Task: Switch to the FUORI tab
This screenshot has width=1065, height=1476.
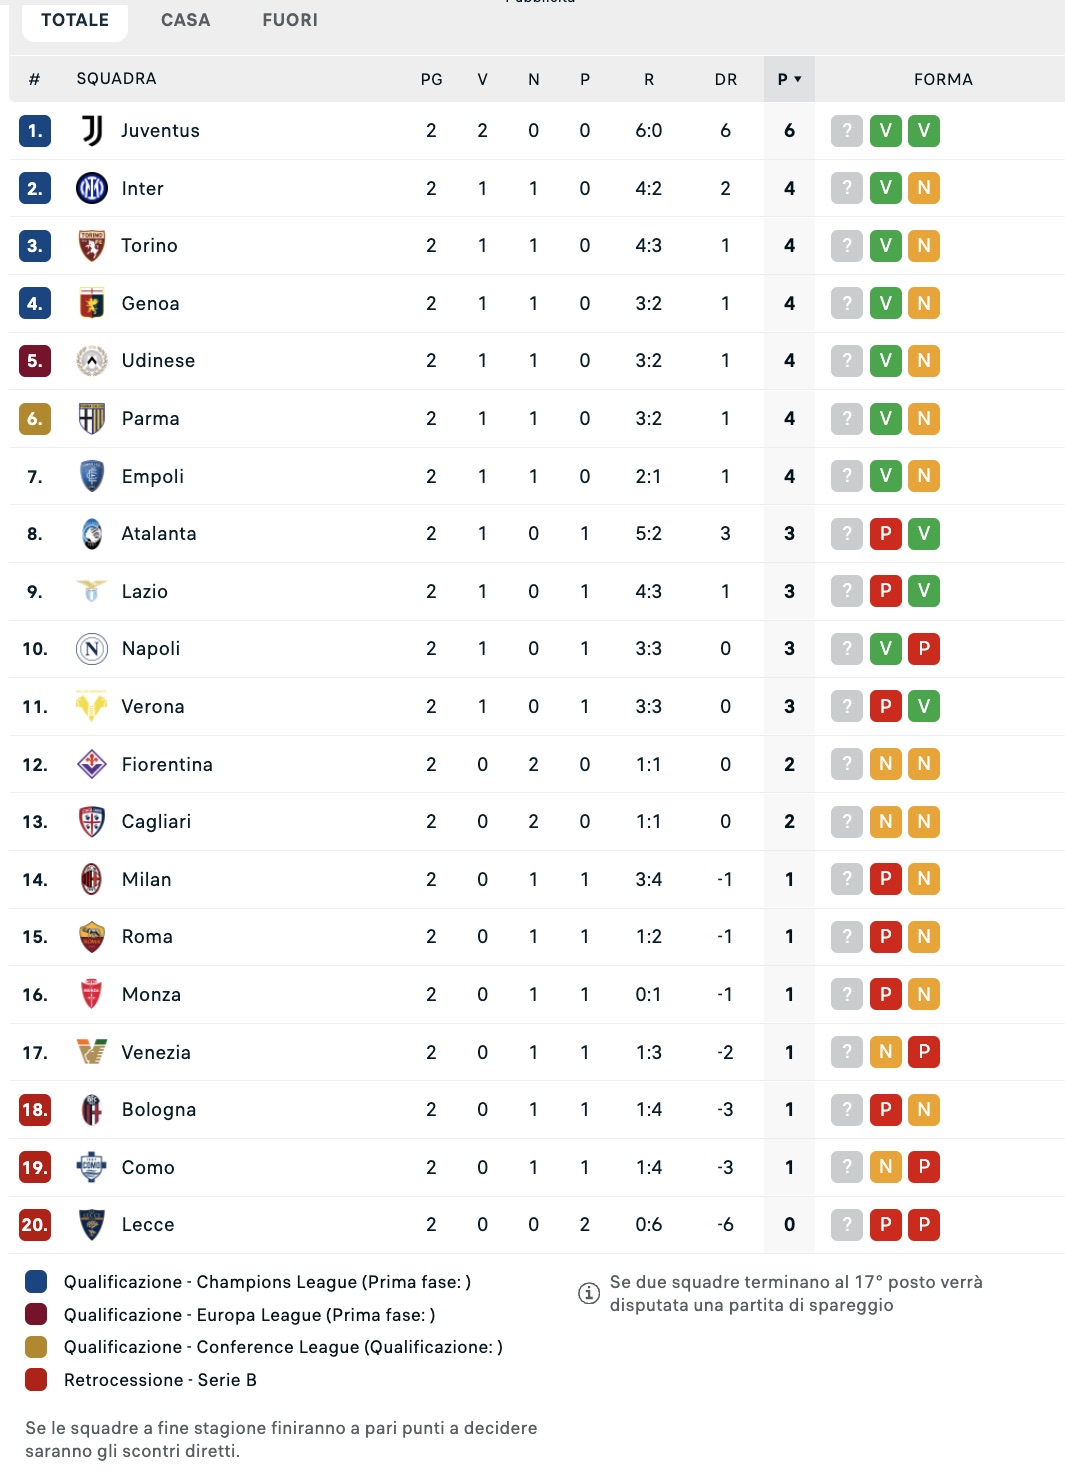Action: (x=290, y=20)
